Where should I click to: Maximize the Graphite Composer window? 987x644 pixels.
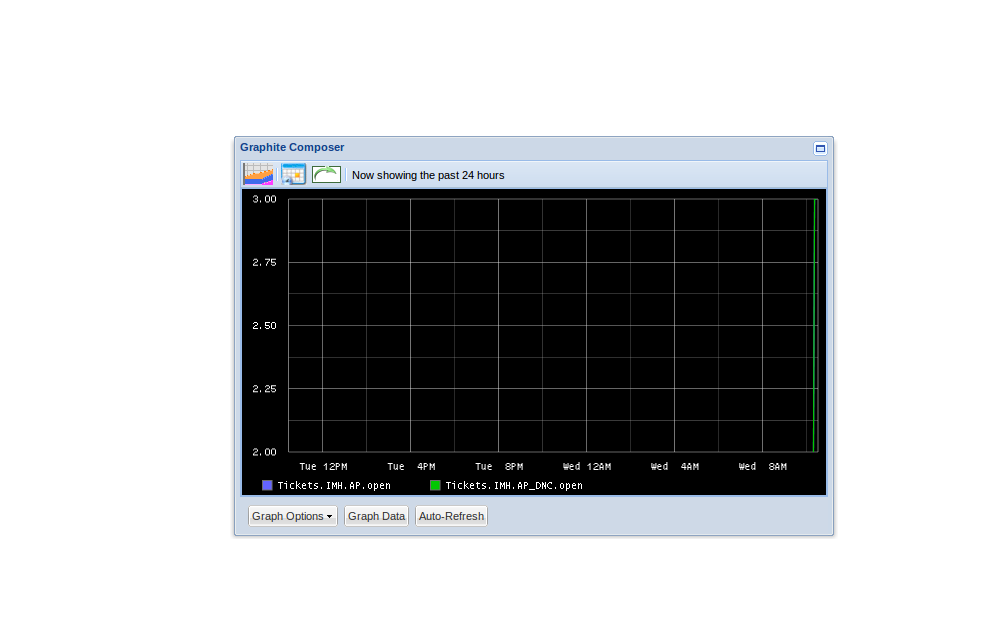click(x=820, y=148)
